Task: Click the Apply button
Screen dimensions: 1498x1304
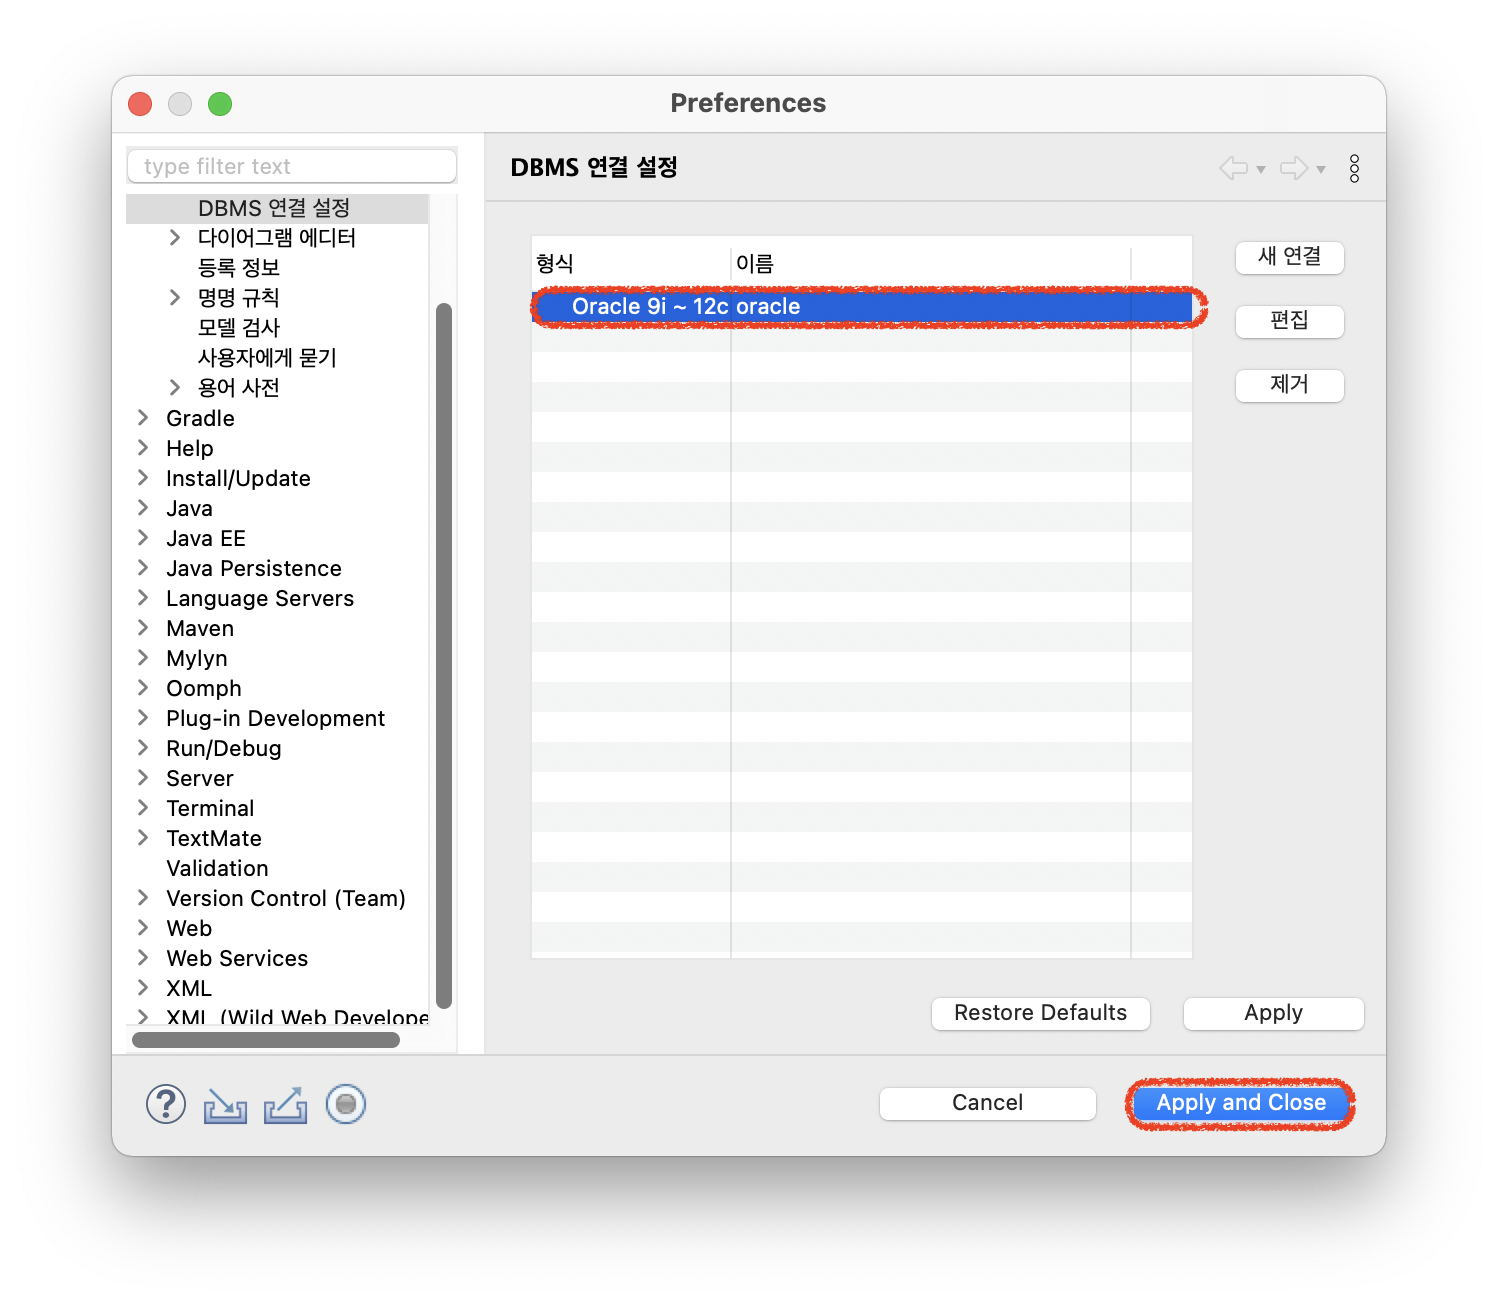Action: pyautogui.click(x=1274, y=1013)
